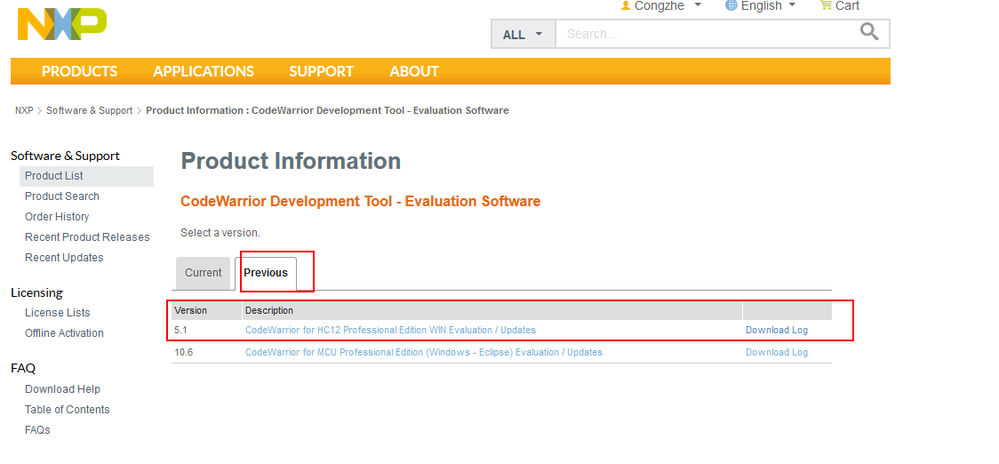Click version number 10.6 cell
Image resolution: width=999 pixels, height=464 pixels.
[183, 352]
